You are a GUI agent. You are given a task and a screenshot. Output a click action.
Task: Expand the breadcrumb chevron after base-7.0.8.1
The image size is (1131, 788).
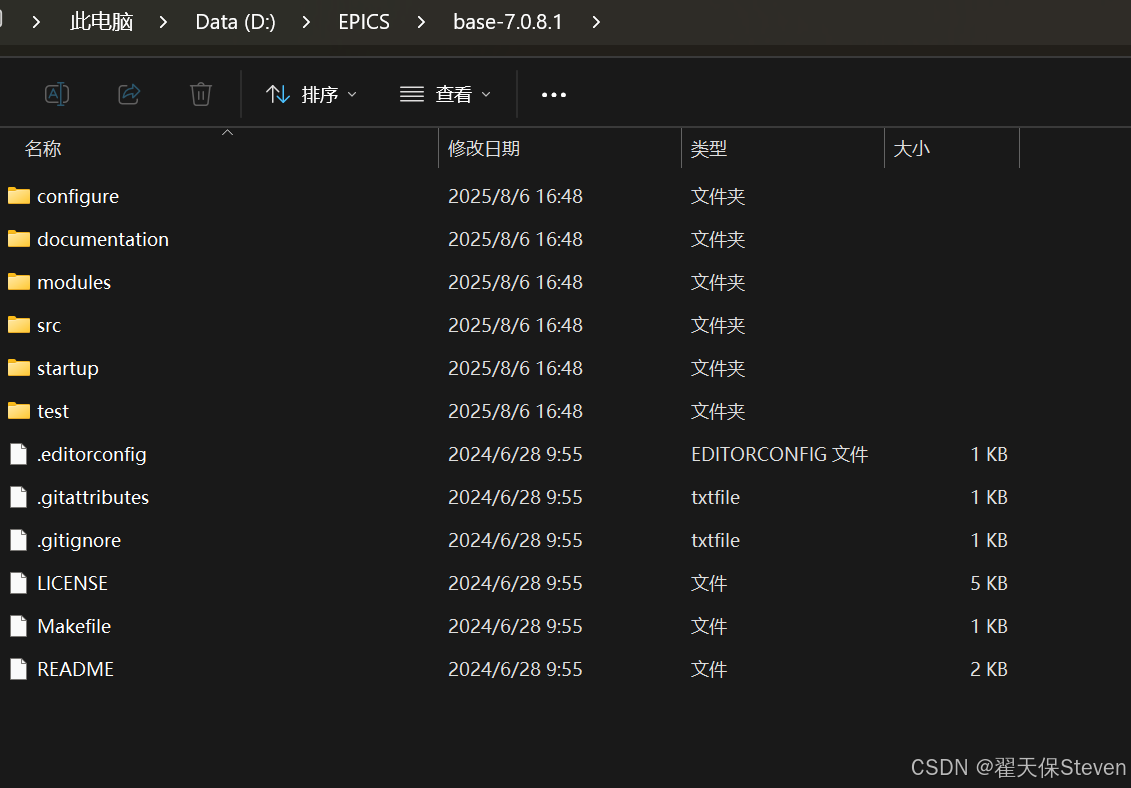click(x=596, y=21)
